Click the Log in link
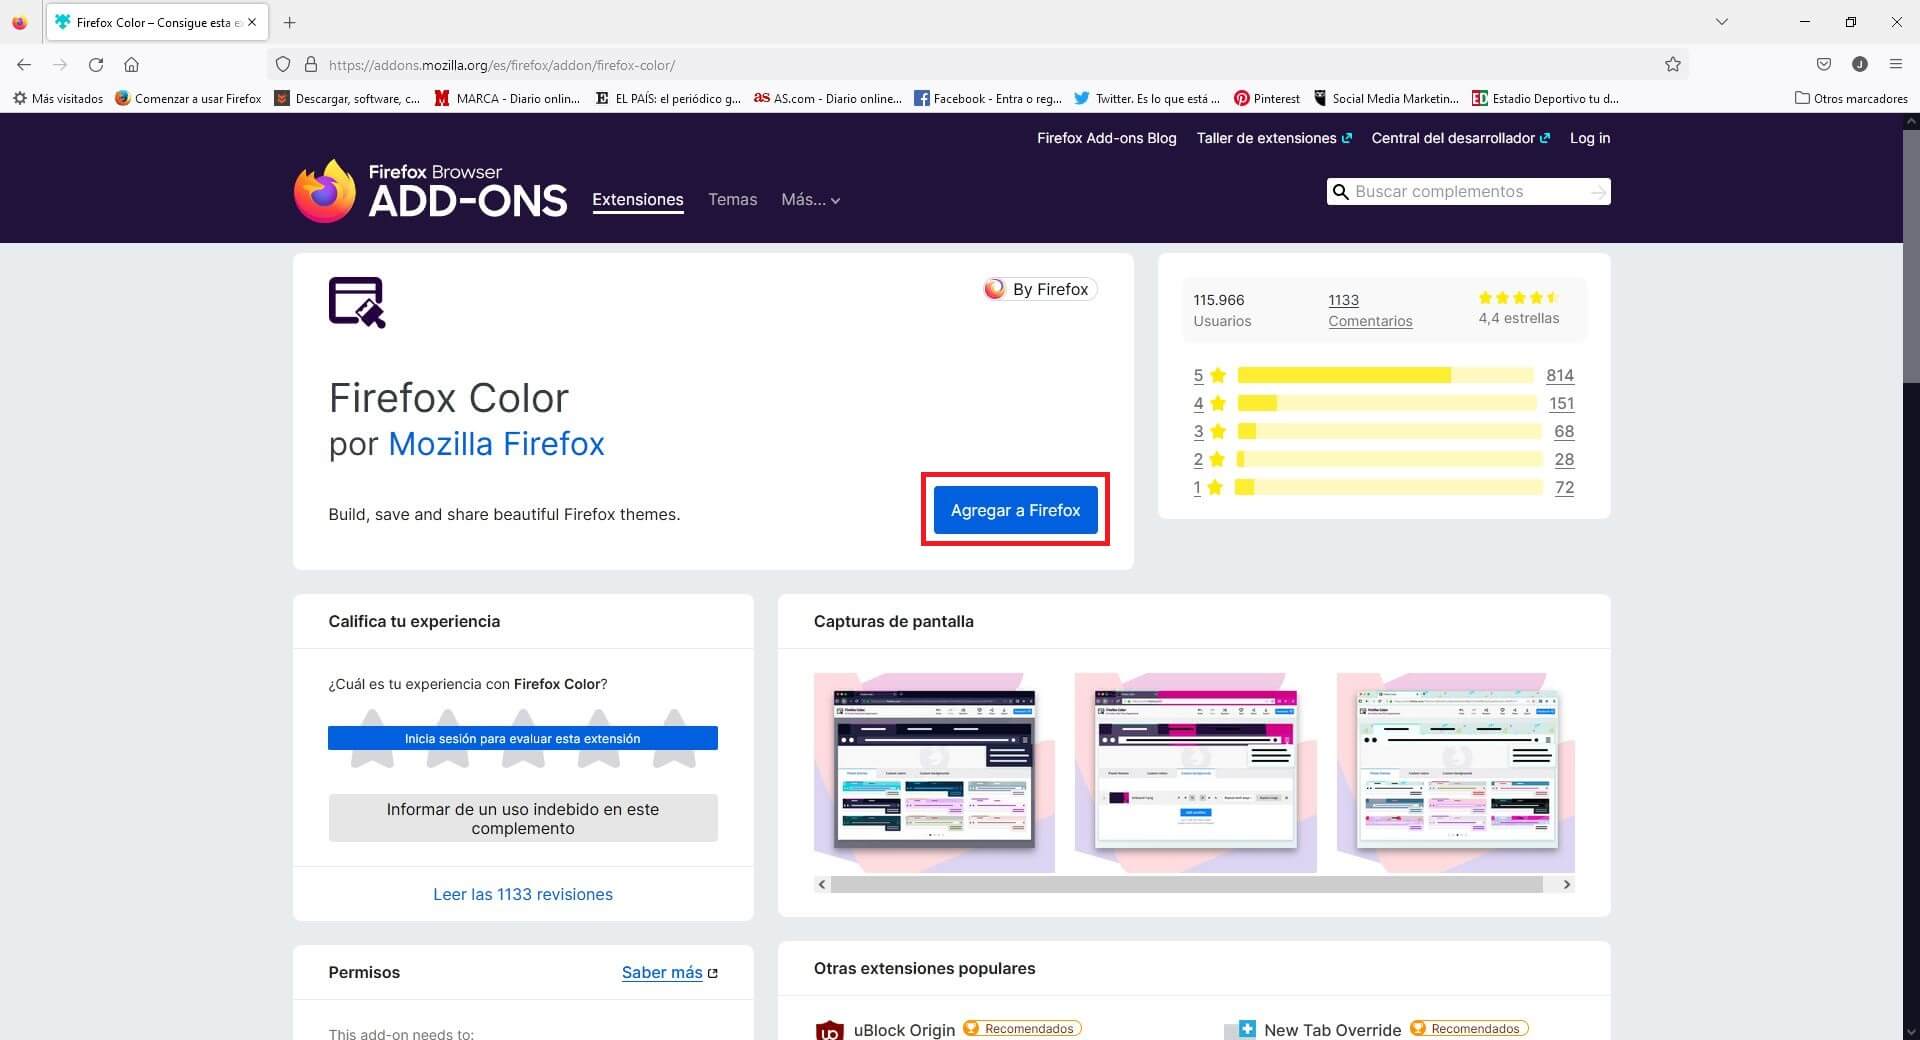The height and width of the screenshot is (1040, 1920). [1590, 138]
